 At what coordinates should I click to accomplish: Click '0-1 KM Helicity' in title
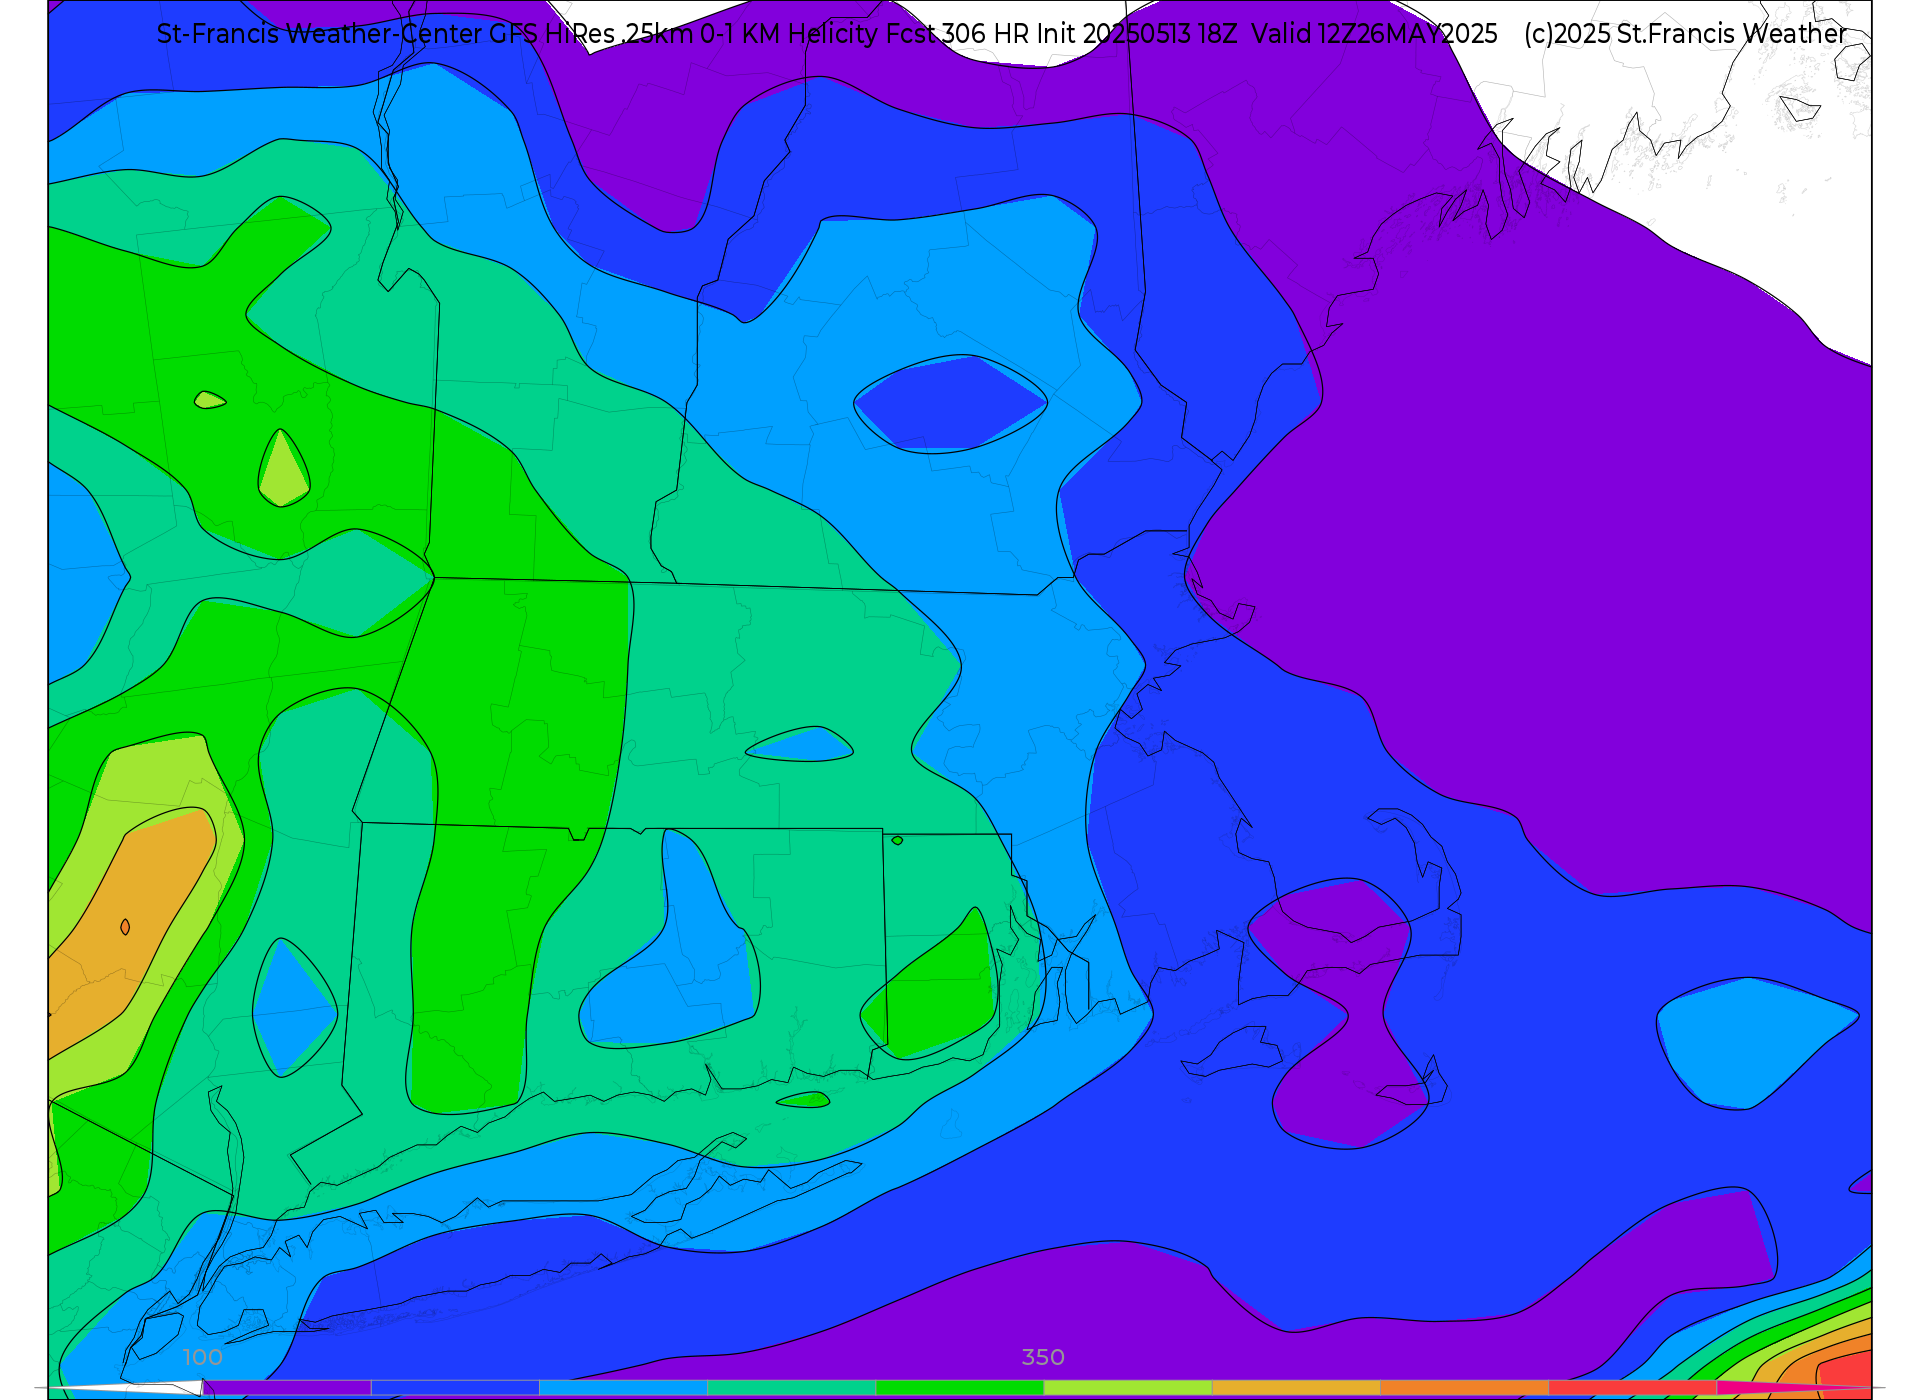pos(790,34)
